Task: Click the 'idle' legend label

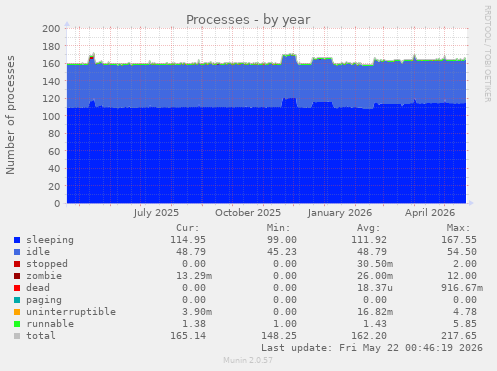Action: pyautogui.click(x=38, y=252)
